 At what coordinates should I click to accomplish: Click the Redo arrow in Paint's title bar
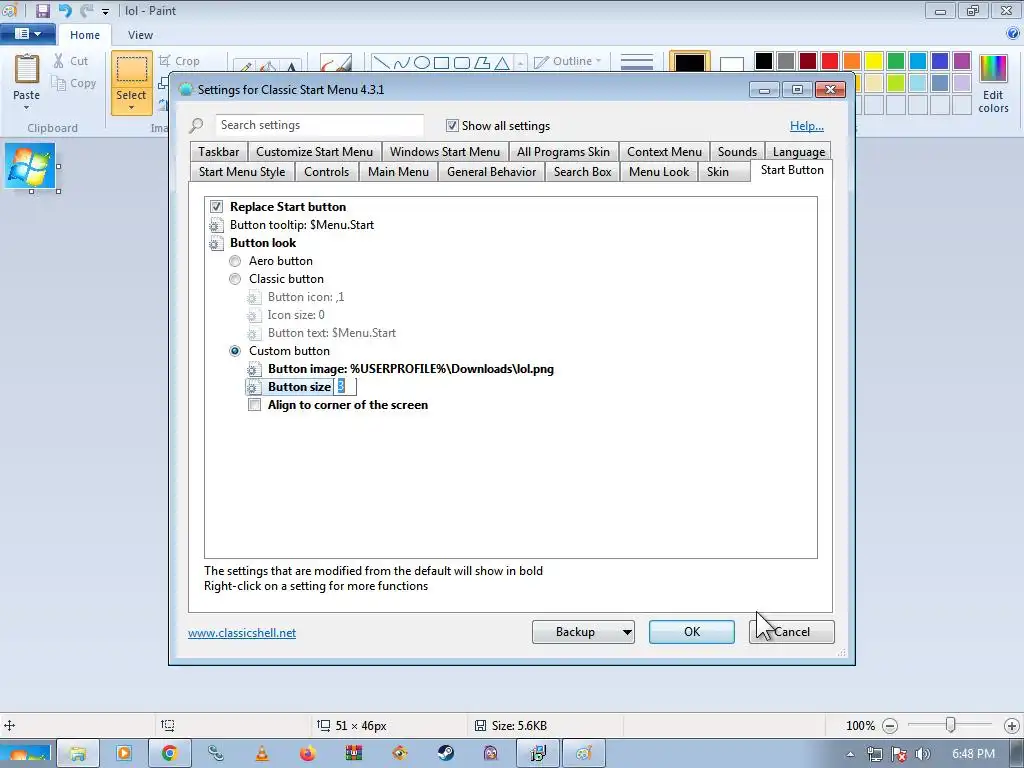86,10
